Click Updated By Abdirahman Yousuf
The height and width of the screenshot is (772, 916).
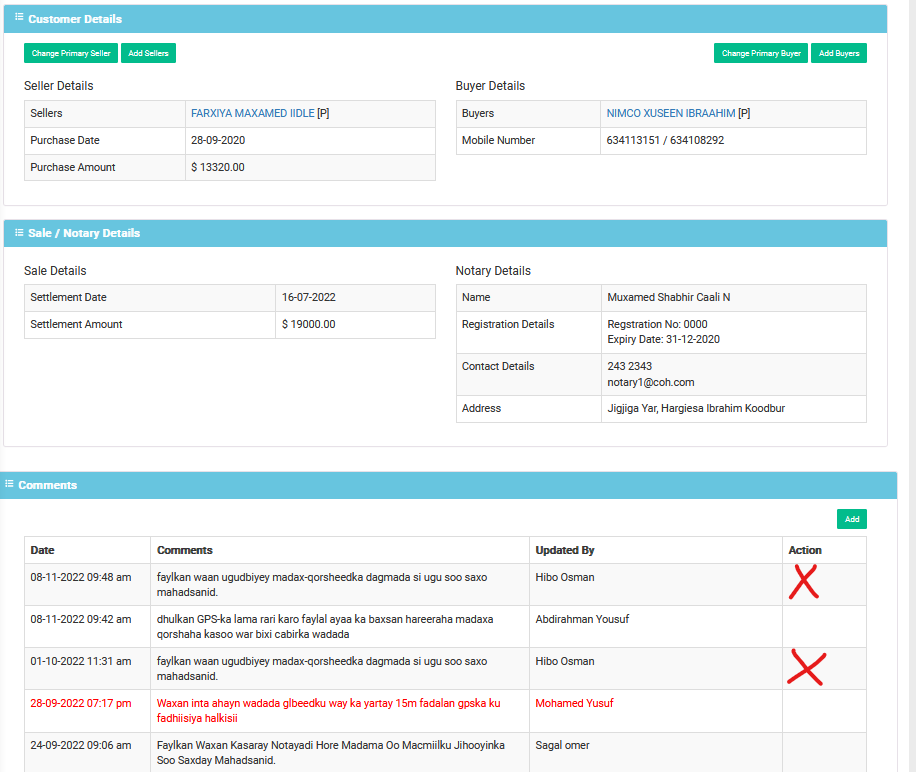(582, 619)
